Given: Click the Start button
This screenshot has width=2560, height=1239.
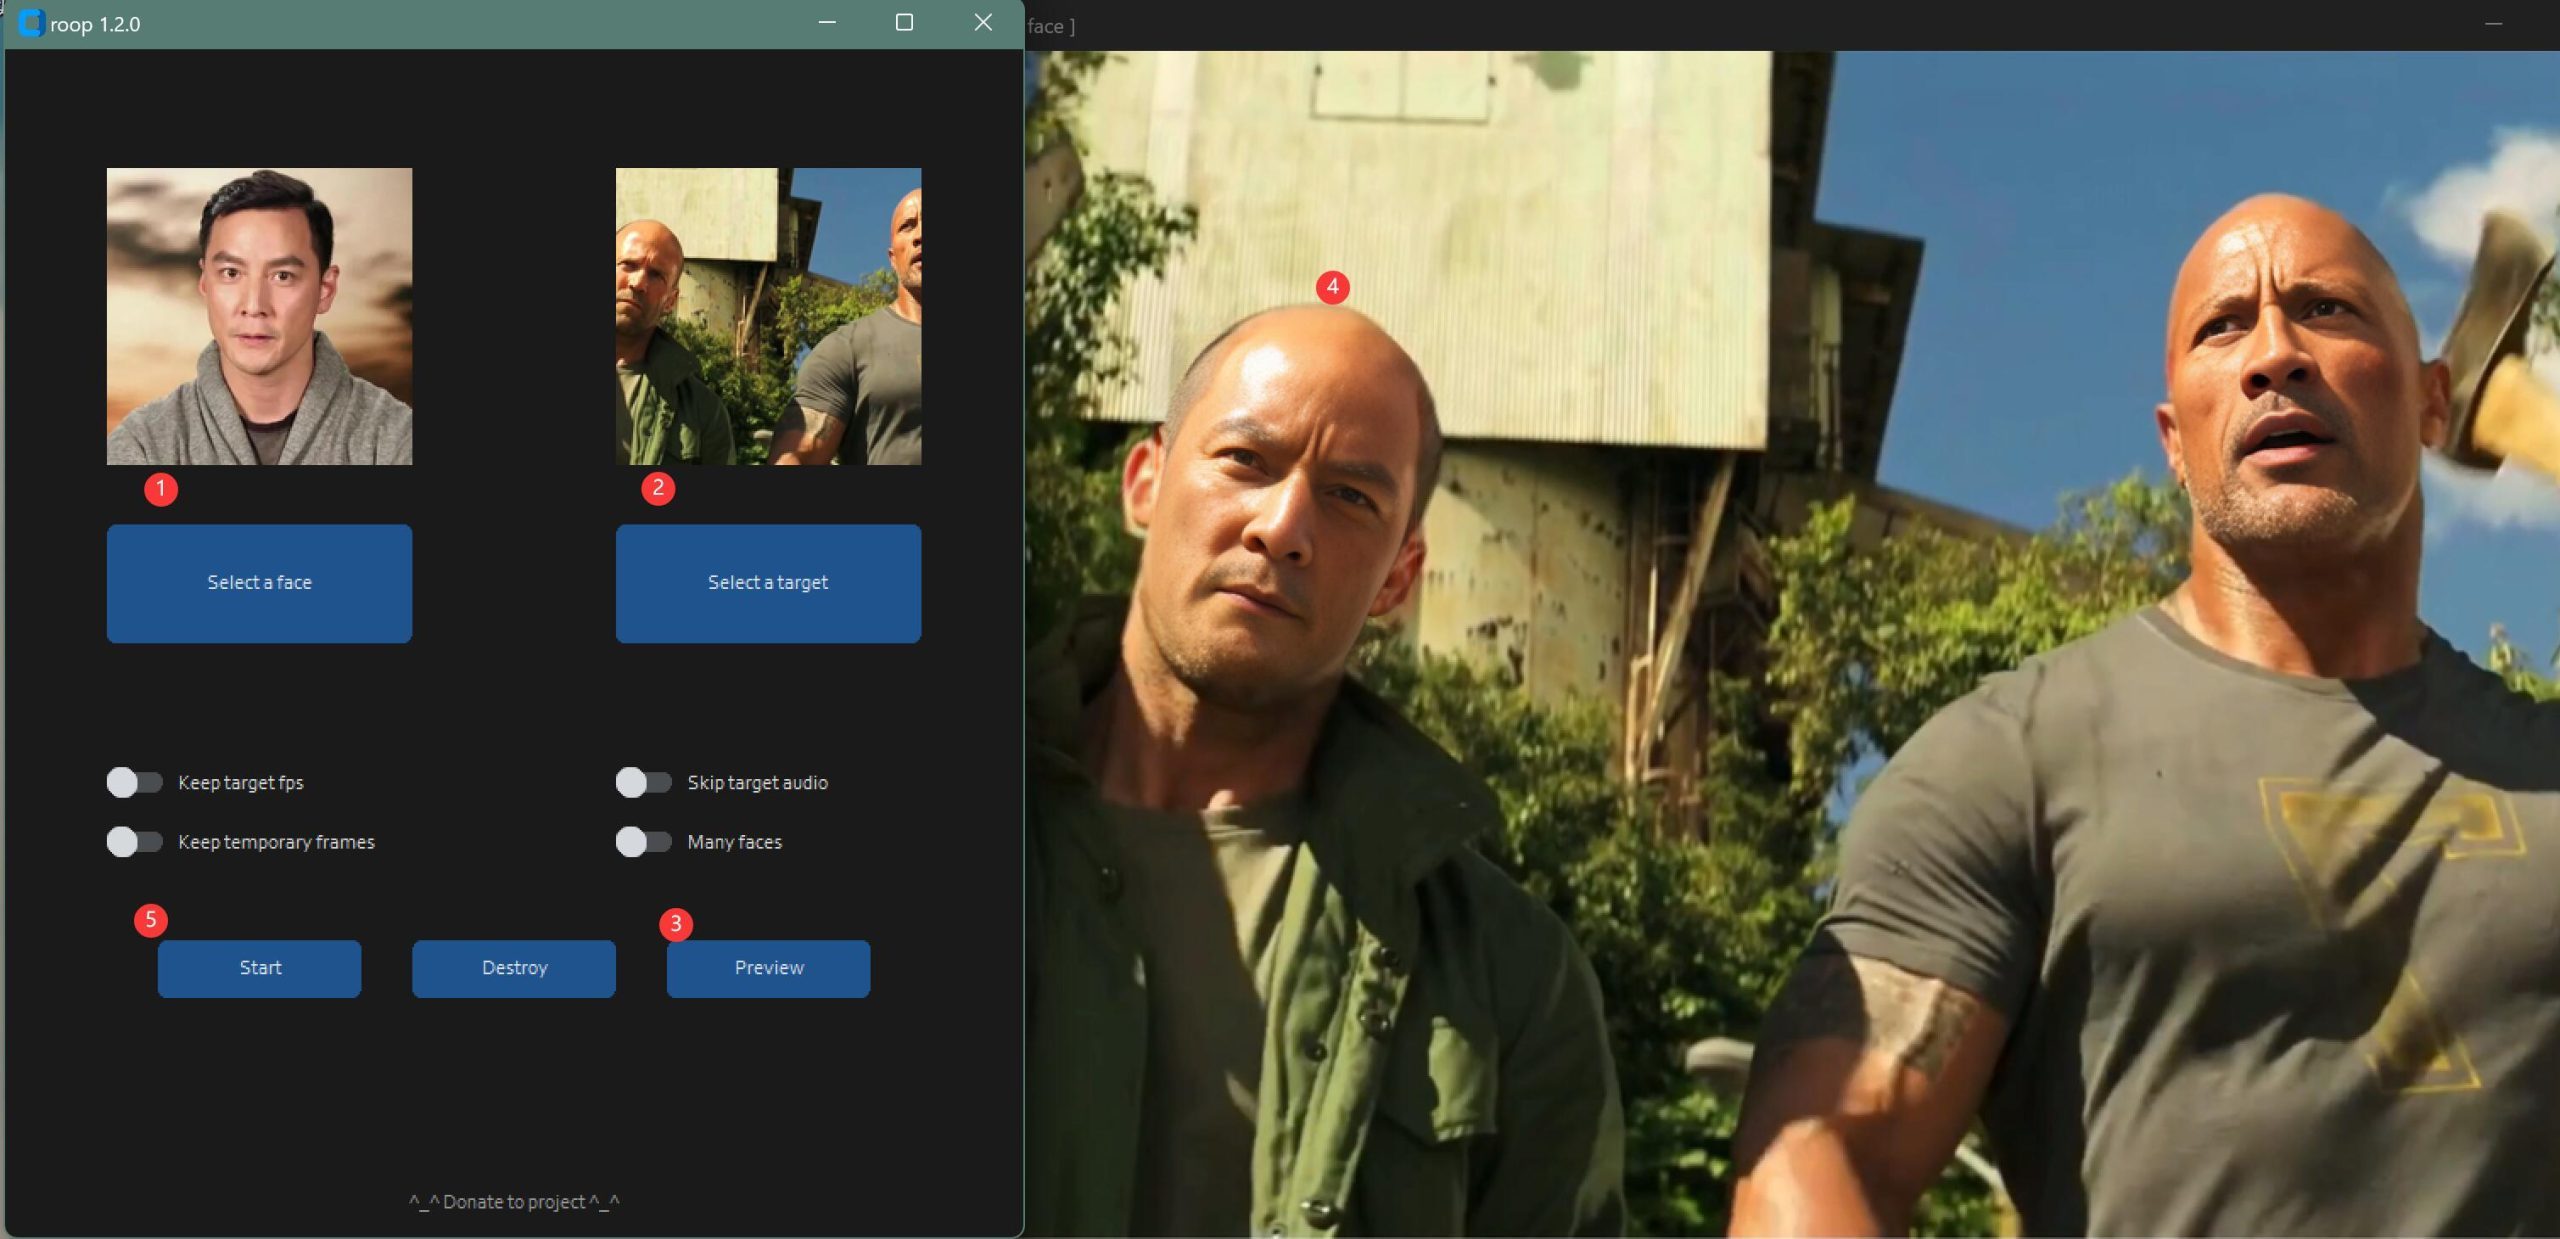Looking at the screenshot, I should pos(259,968).
